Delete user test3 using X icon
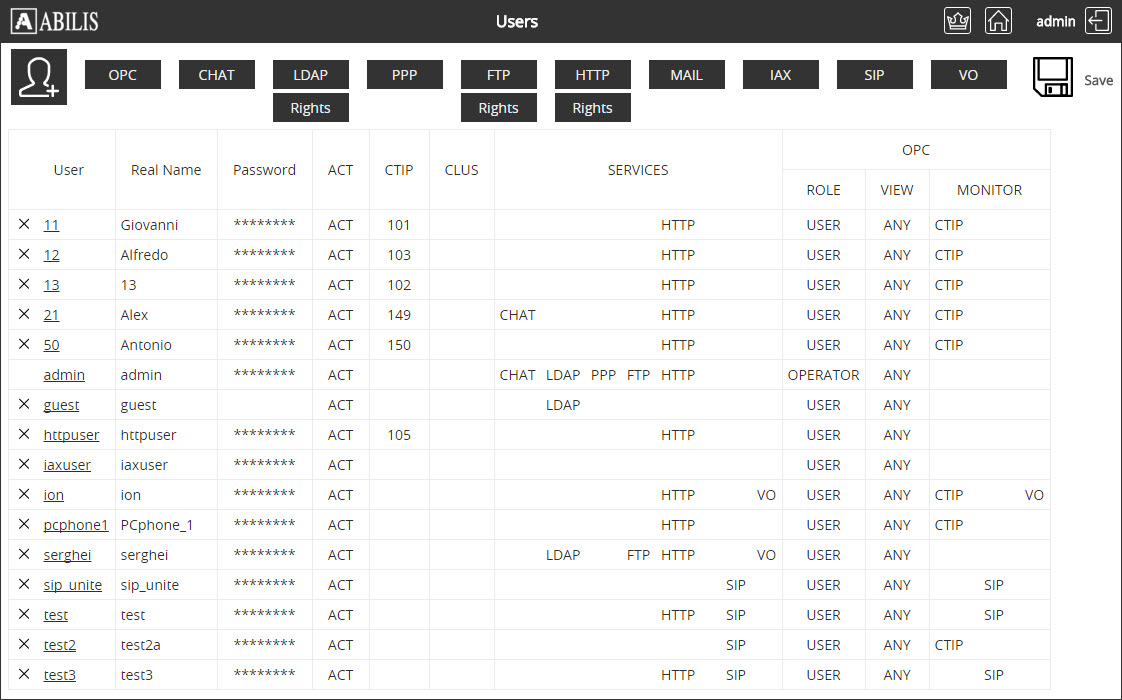1122x700 pixels. [x=24, y=675]
